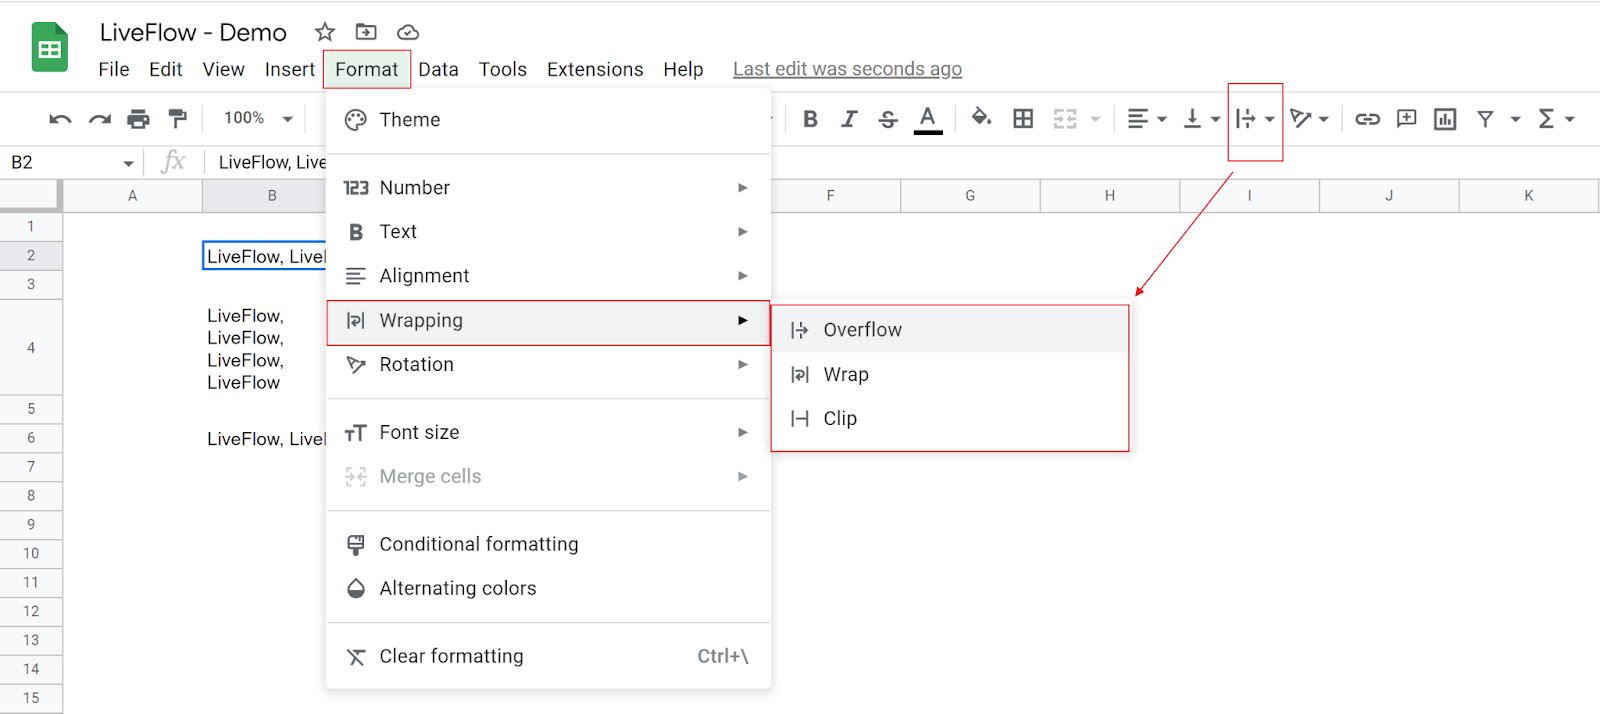Star the LiveFlow - Demo document
Image resolution: width=1600 pixels, height=714 pixels.
click(x=325, y=32)
